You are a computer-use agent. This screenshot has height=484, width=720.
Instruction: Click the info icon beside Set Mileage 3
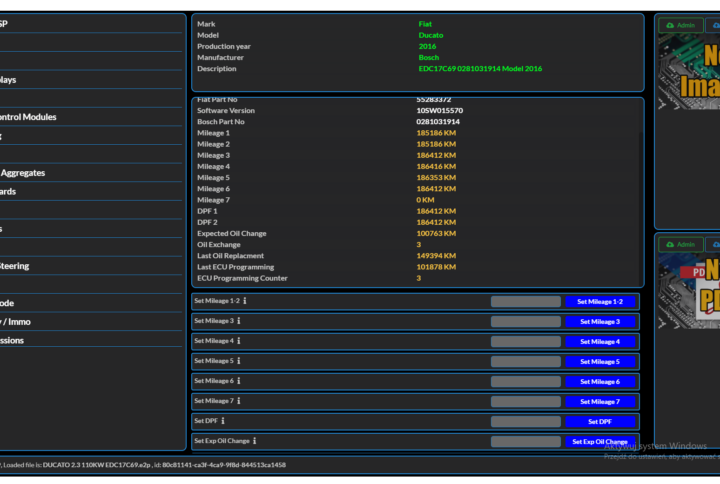(239, 321)
